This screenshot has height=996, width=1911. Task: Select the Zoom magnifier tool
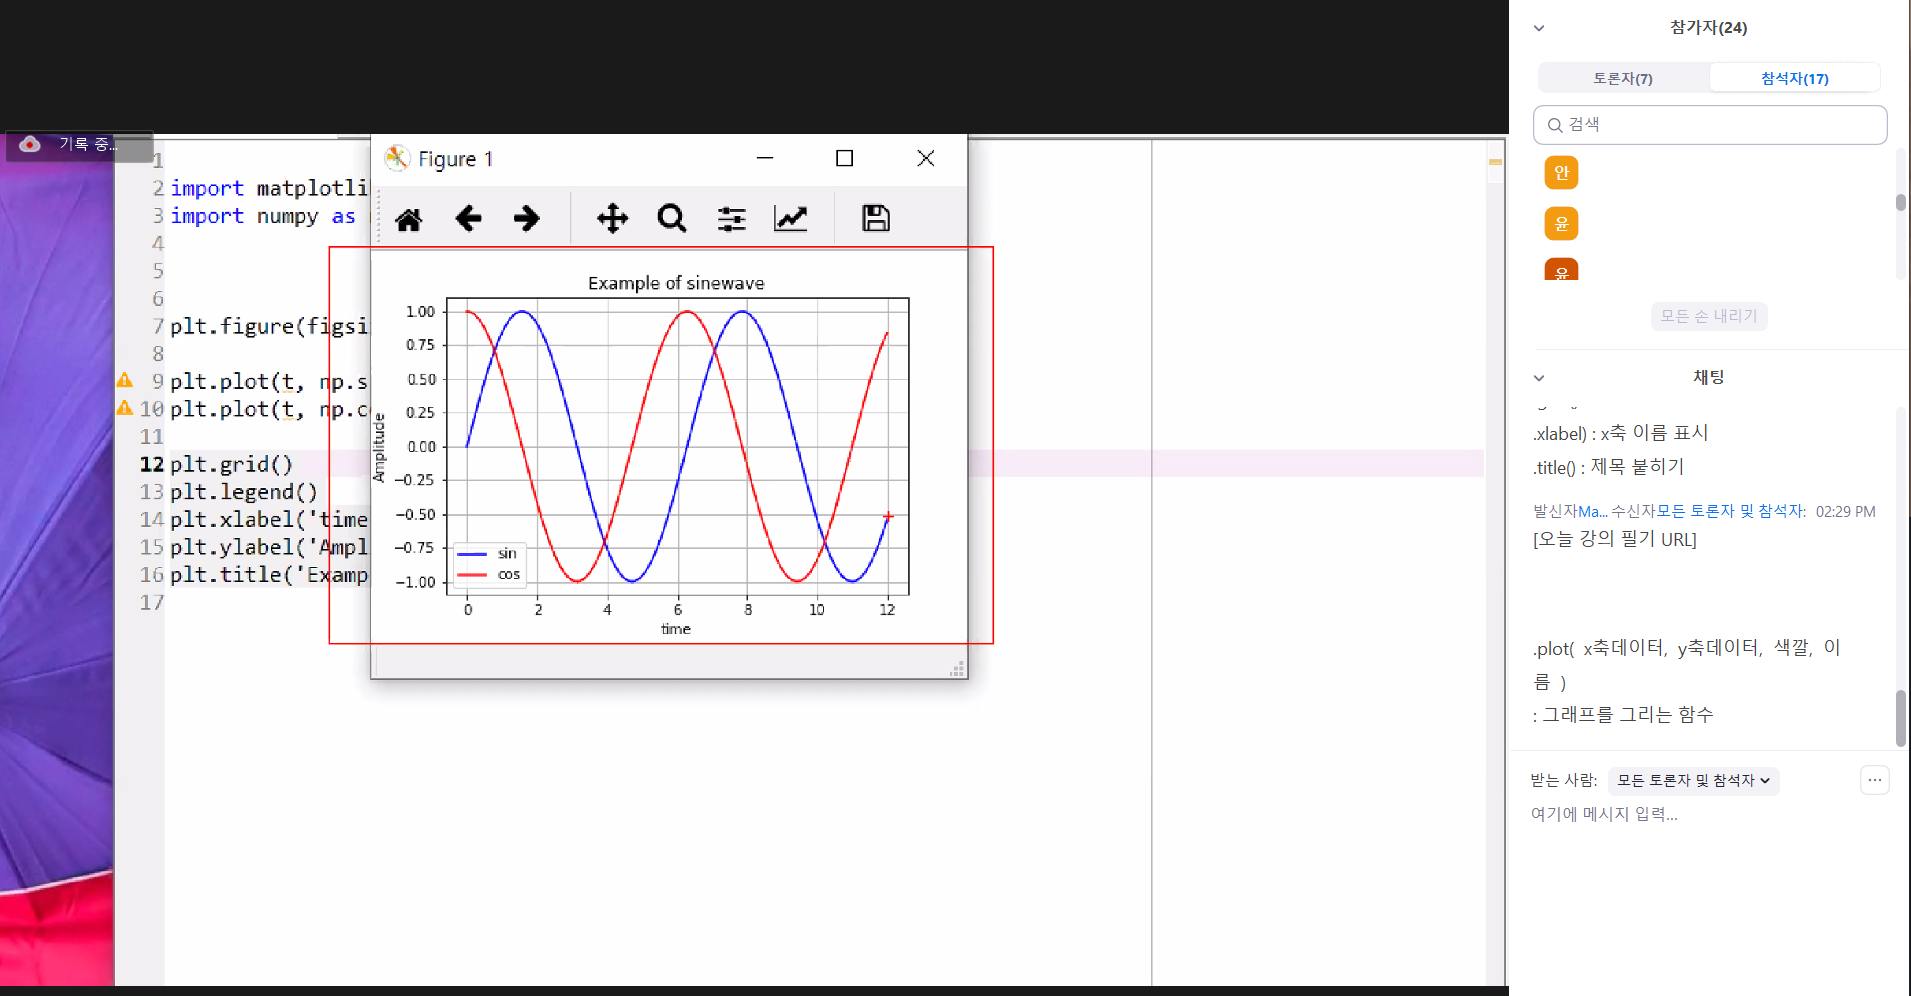pos(671,218)
